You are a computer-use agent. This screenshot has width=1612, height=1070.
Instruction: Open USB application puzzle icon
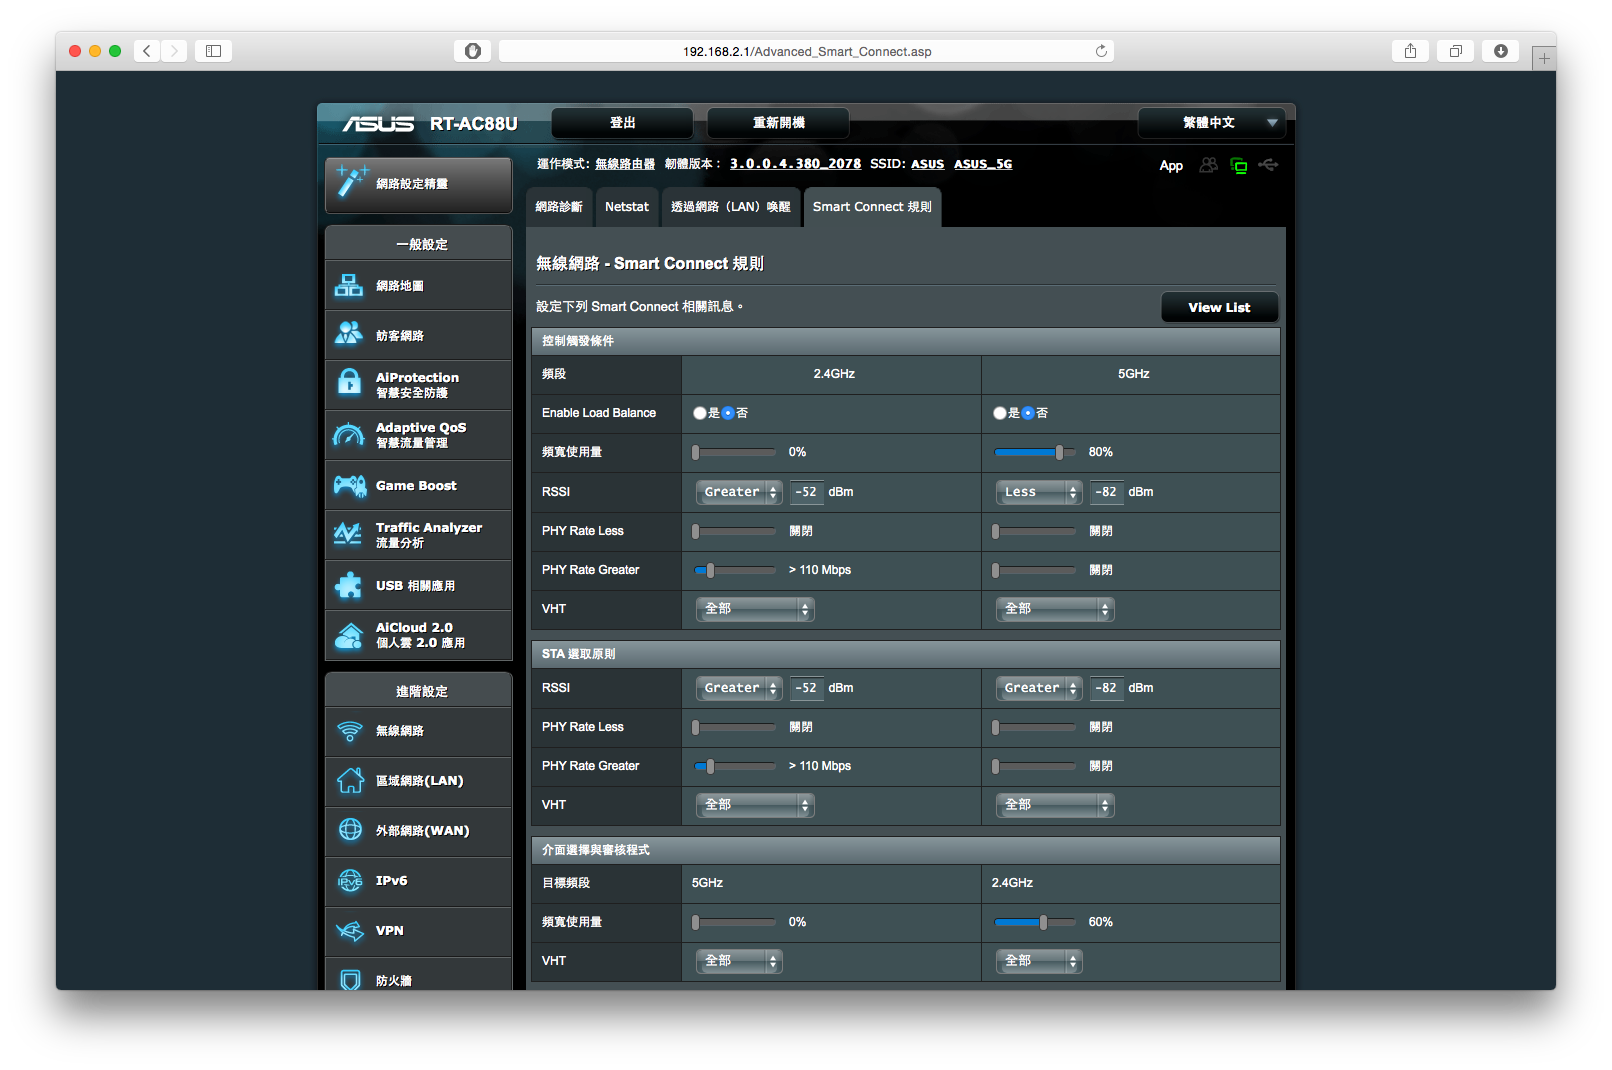tap(349, 585)
